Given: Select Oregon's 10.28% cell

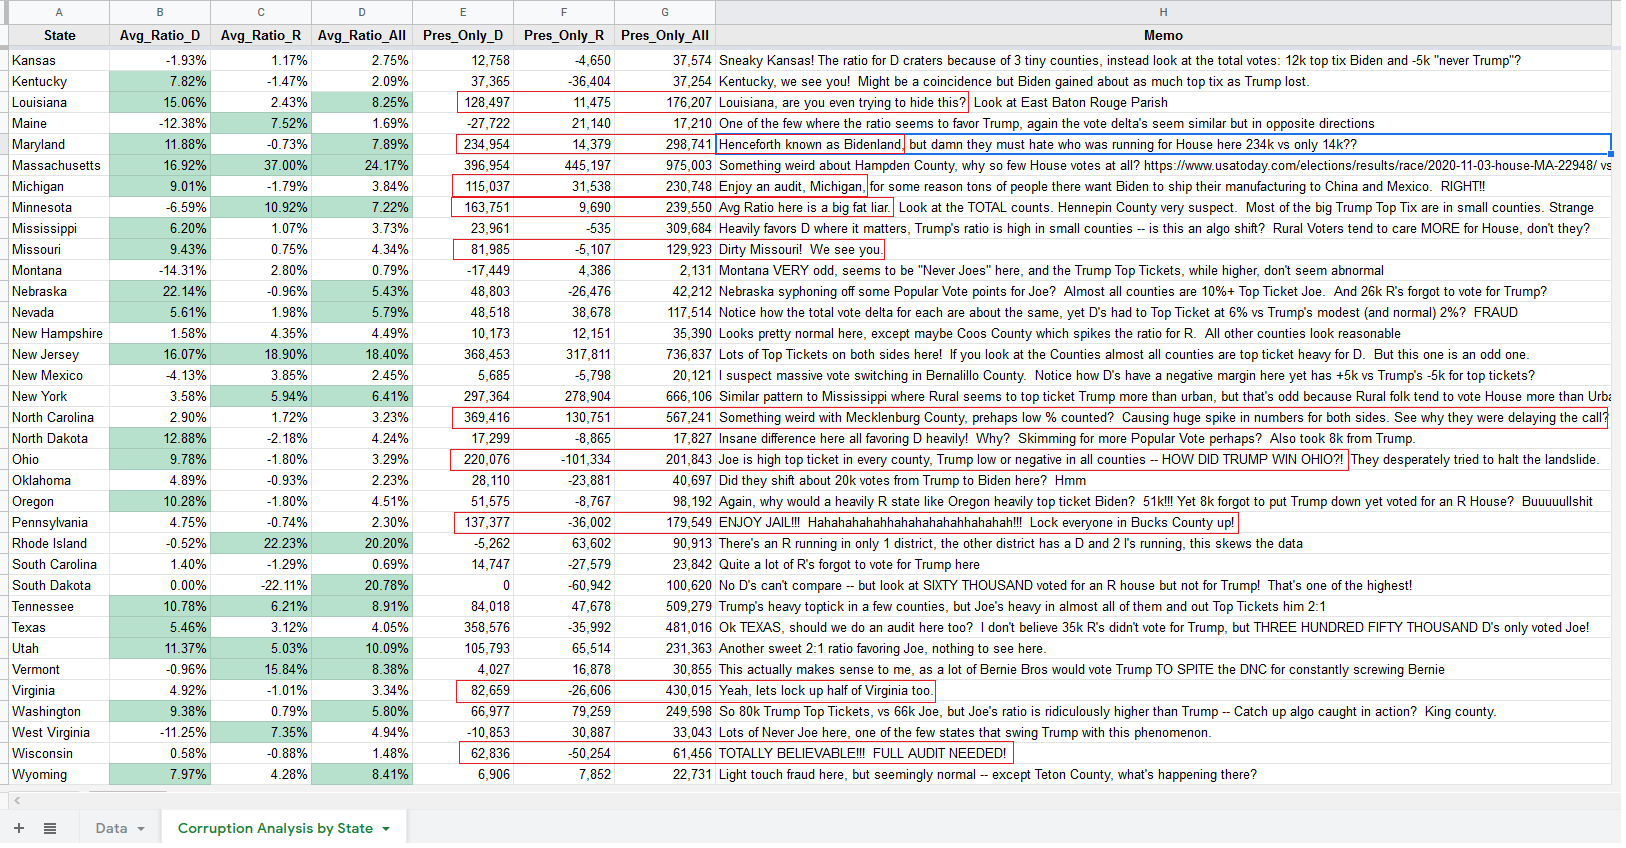Looking at the screenshot, I should point(160,501).
